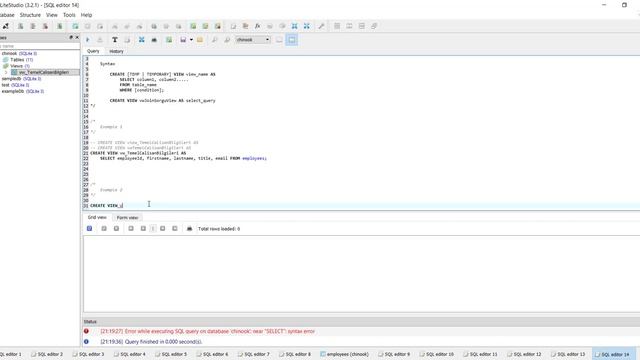The width and height of the screenshot is (640, 360).
Task: Click the SELECT employeeid code line
Action: (183, 158)
